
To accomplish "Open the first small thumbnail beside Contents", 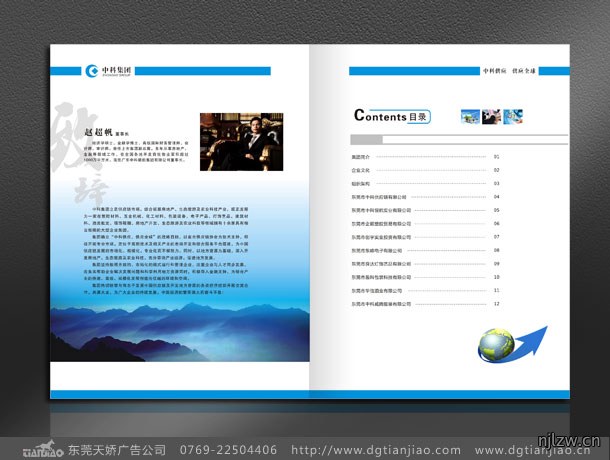I will pyautogui.click(x=470, y=117).
